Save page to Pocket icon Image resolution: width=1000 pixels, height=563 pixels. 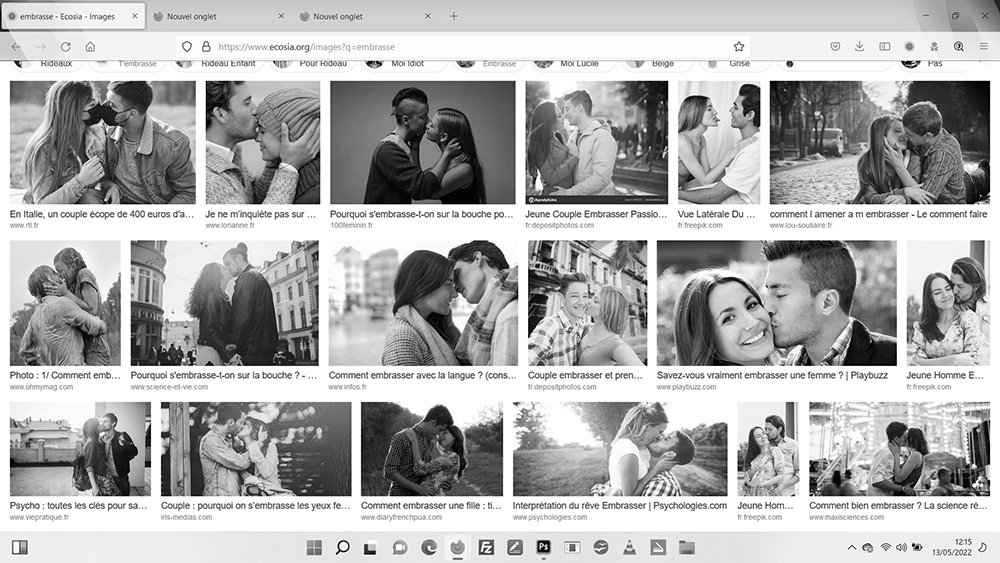coord(835,47)
